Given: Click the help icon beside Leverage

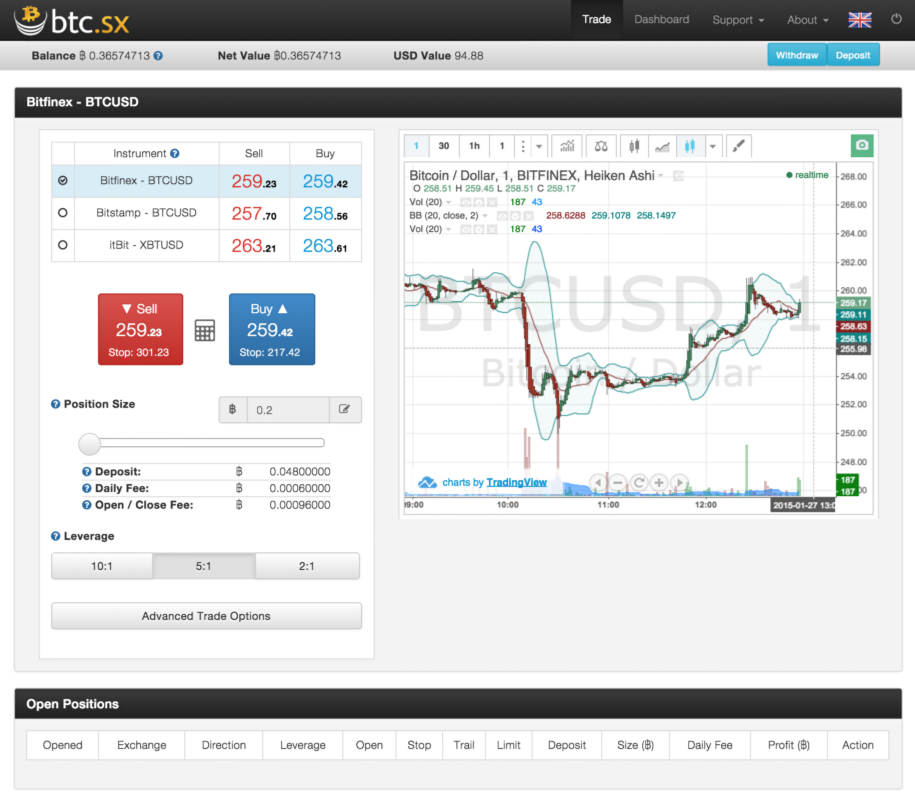Looking at the screenshot, I should [x=55, y=536].
